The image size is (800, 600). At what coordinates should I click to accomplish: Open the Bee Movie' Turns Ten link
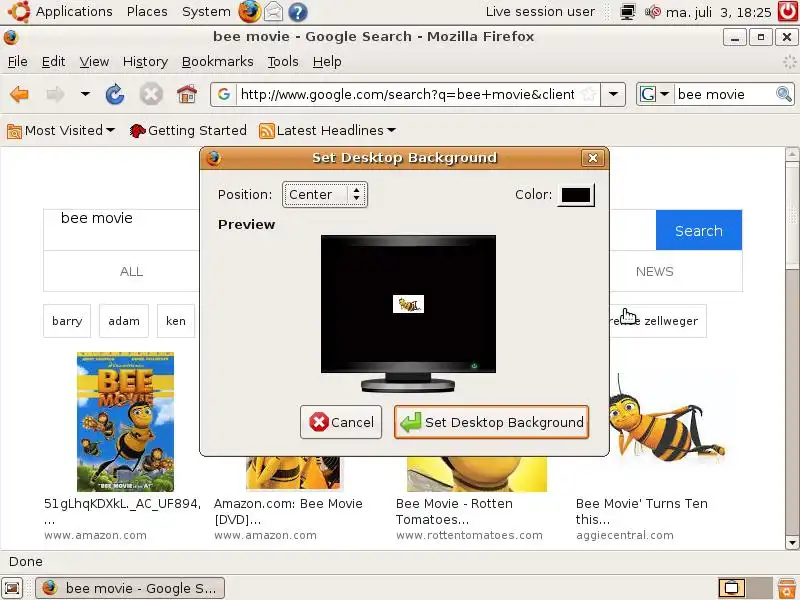pos(641,511)
